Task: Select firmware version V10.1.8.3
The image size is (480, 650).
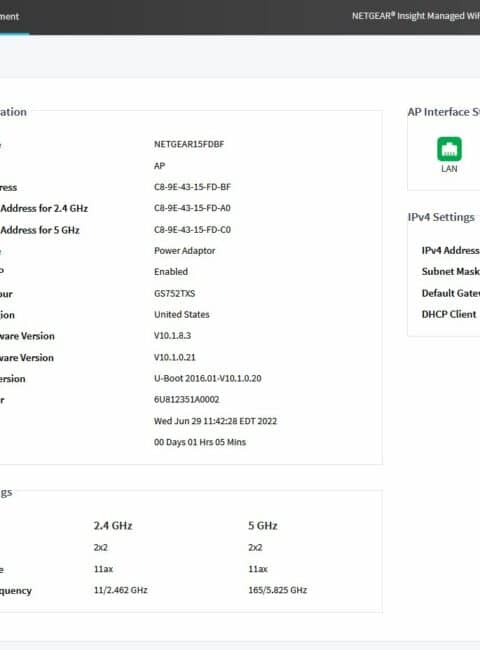Action: pos(172,336)
